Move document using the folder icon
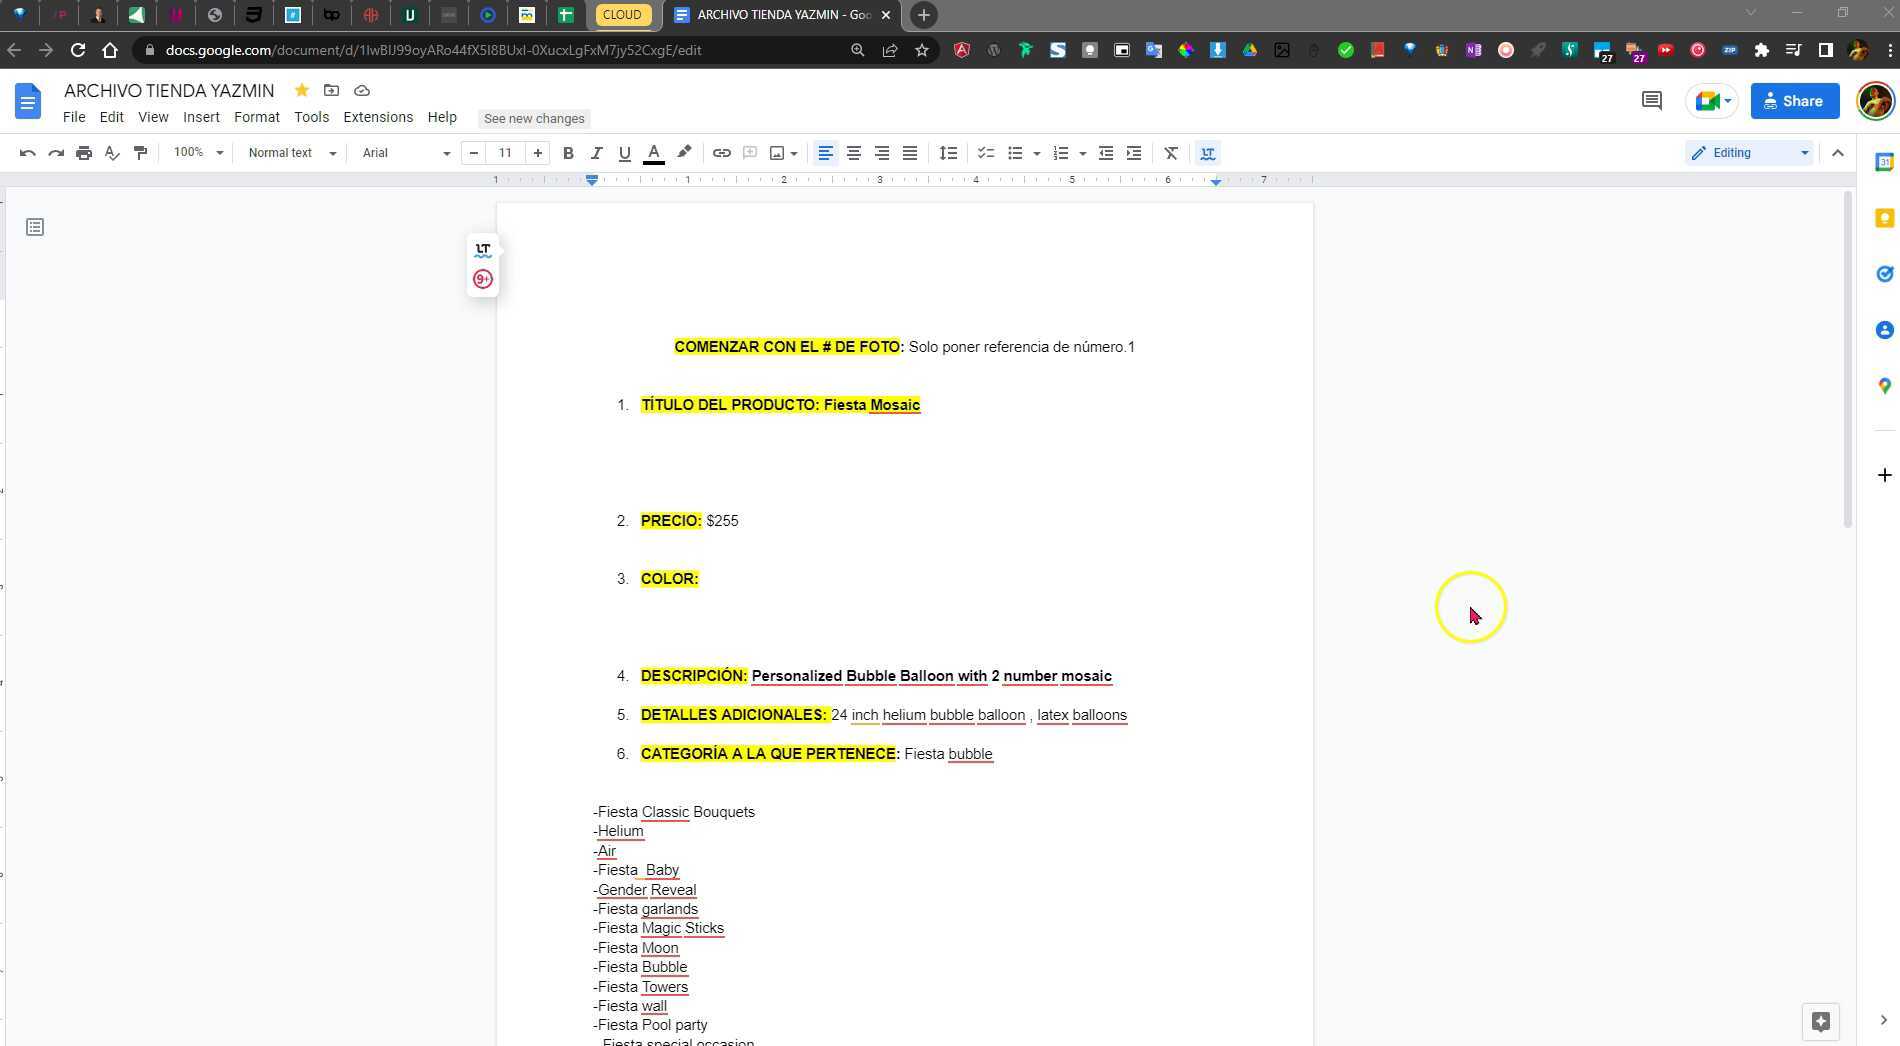This screenshot has width=1900, height=1046. click(x=331, y=90)
